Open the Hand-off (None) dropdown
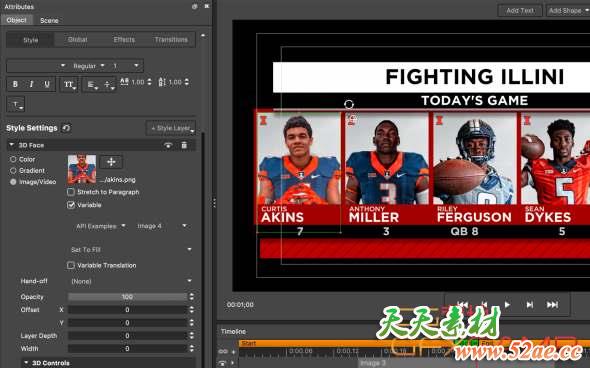The image size is (590, 368). [x=131, y=281]
